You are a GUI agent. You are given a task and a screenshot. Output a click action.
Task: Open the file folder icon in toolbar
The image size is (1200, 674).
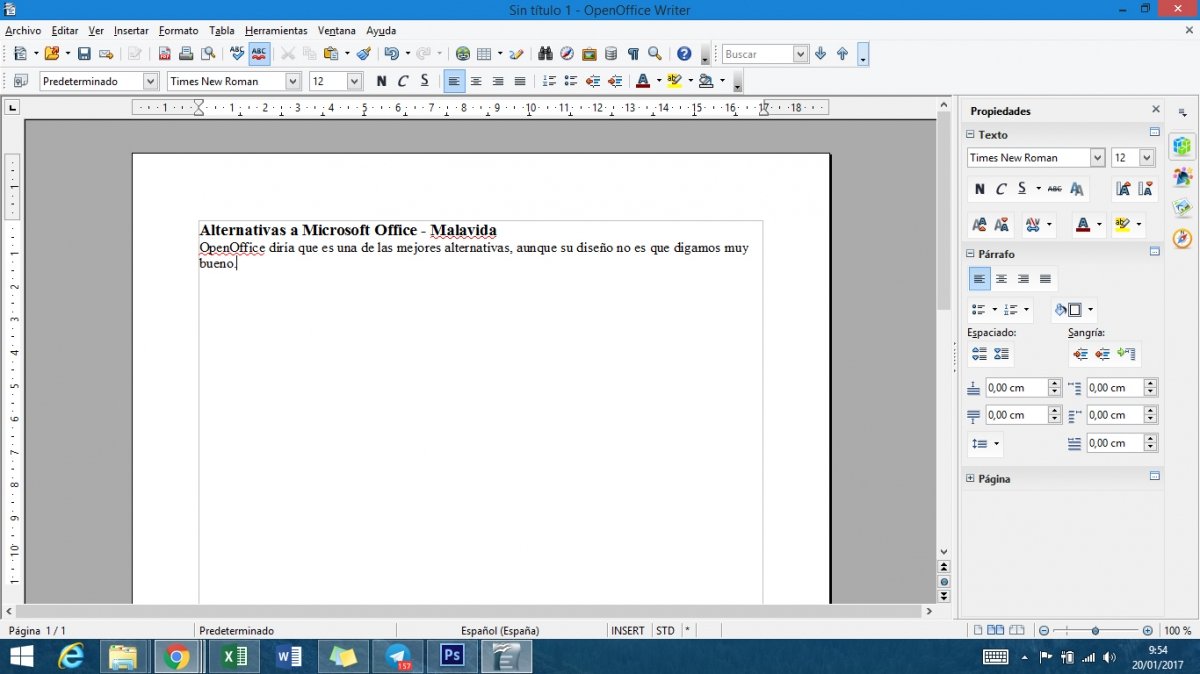[x=51, y=54]
